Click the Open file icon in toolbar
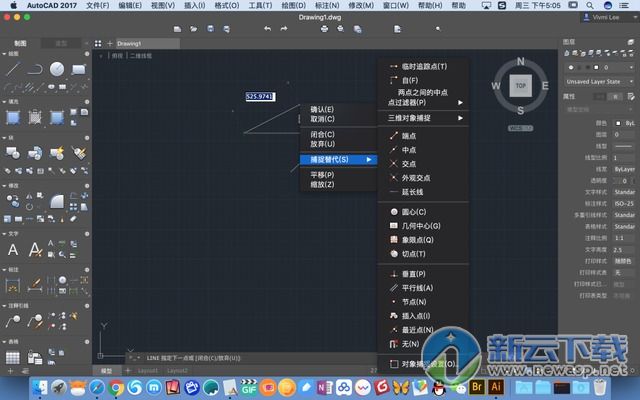 193,29
